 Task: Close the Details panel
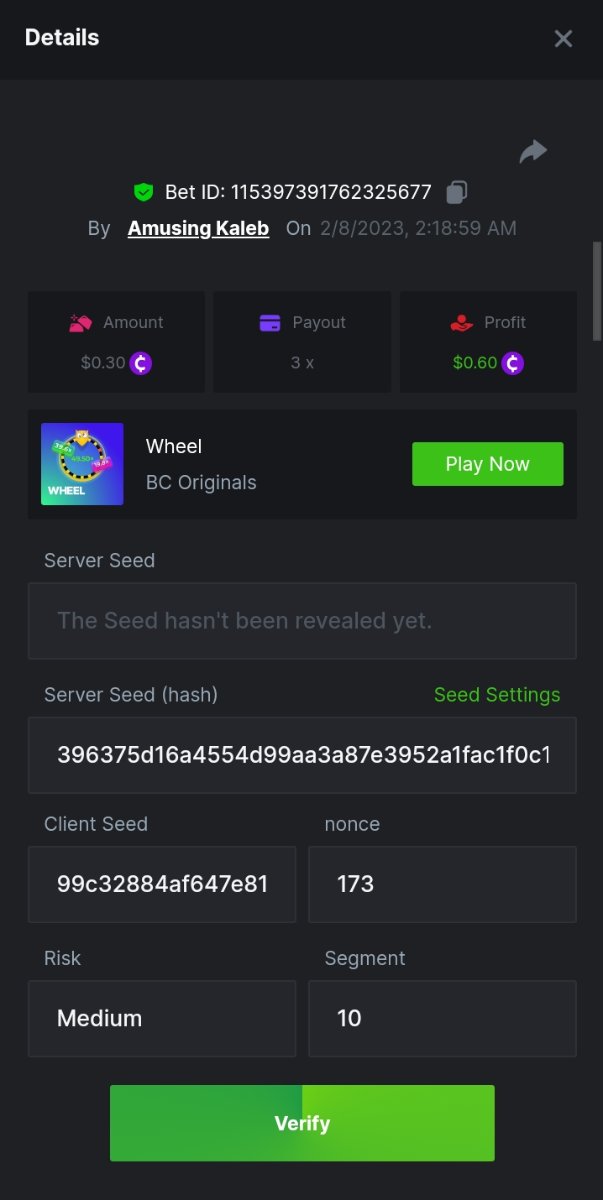pos(563,38)
